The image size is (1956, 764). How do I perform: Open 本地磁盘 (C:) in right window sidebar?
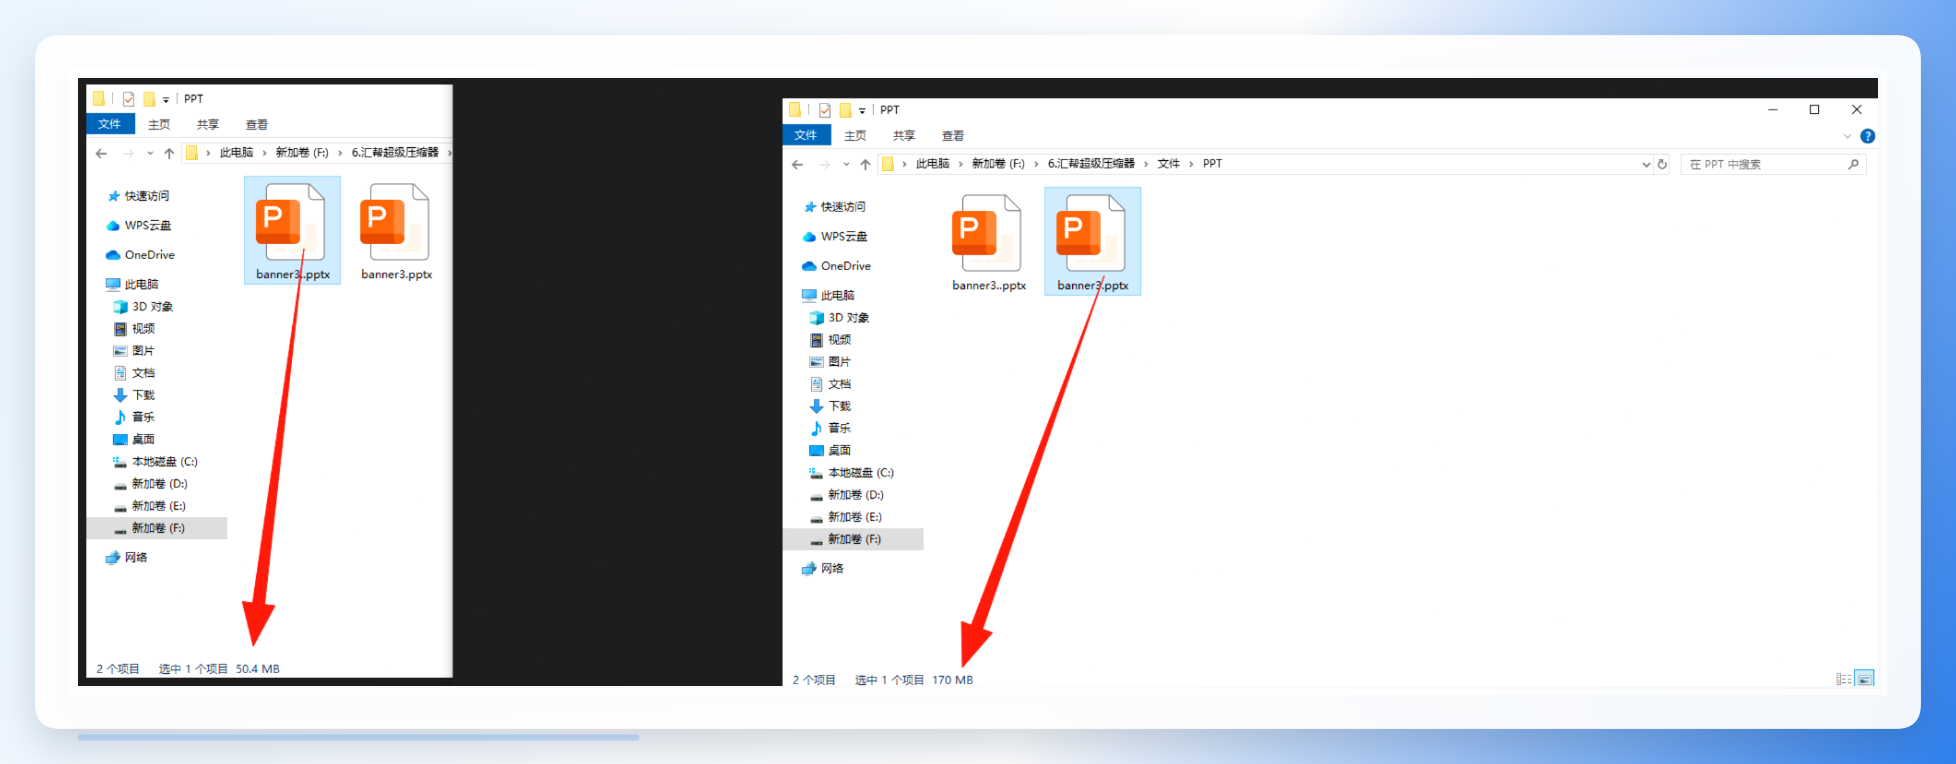[851, 473]
